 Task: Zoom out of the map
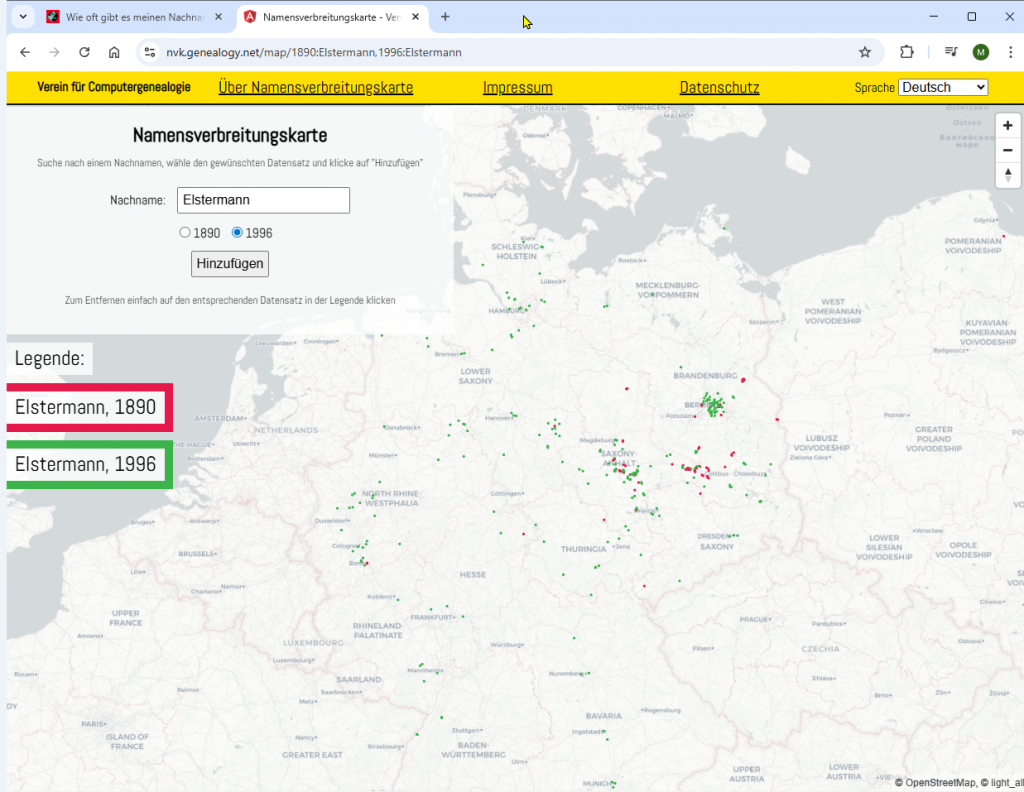pyautogui.click(x=1007, y=150)
